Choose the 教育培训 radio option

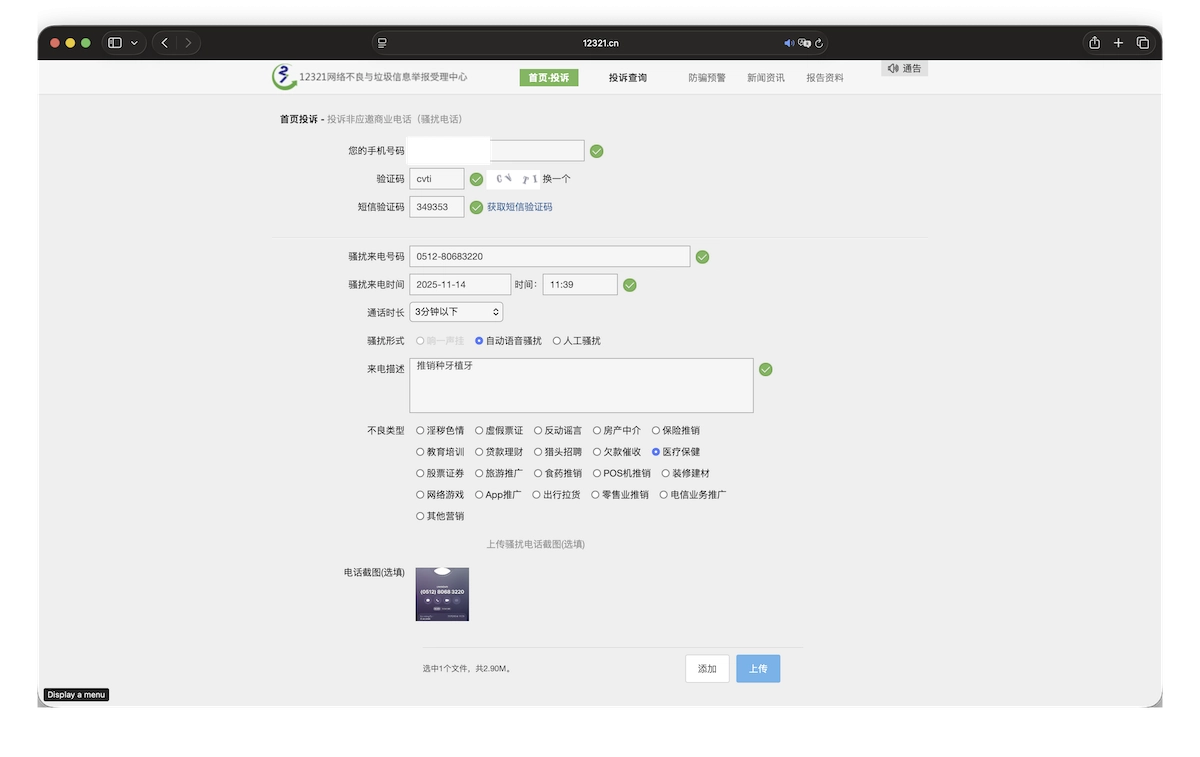[x=420, y=452]
